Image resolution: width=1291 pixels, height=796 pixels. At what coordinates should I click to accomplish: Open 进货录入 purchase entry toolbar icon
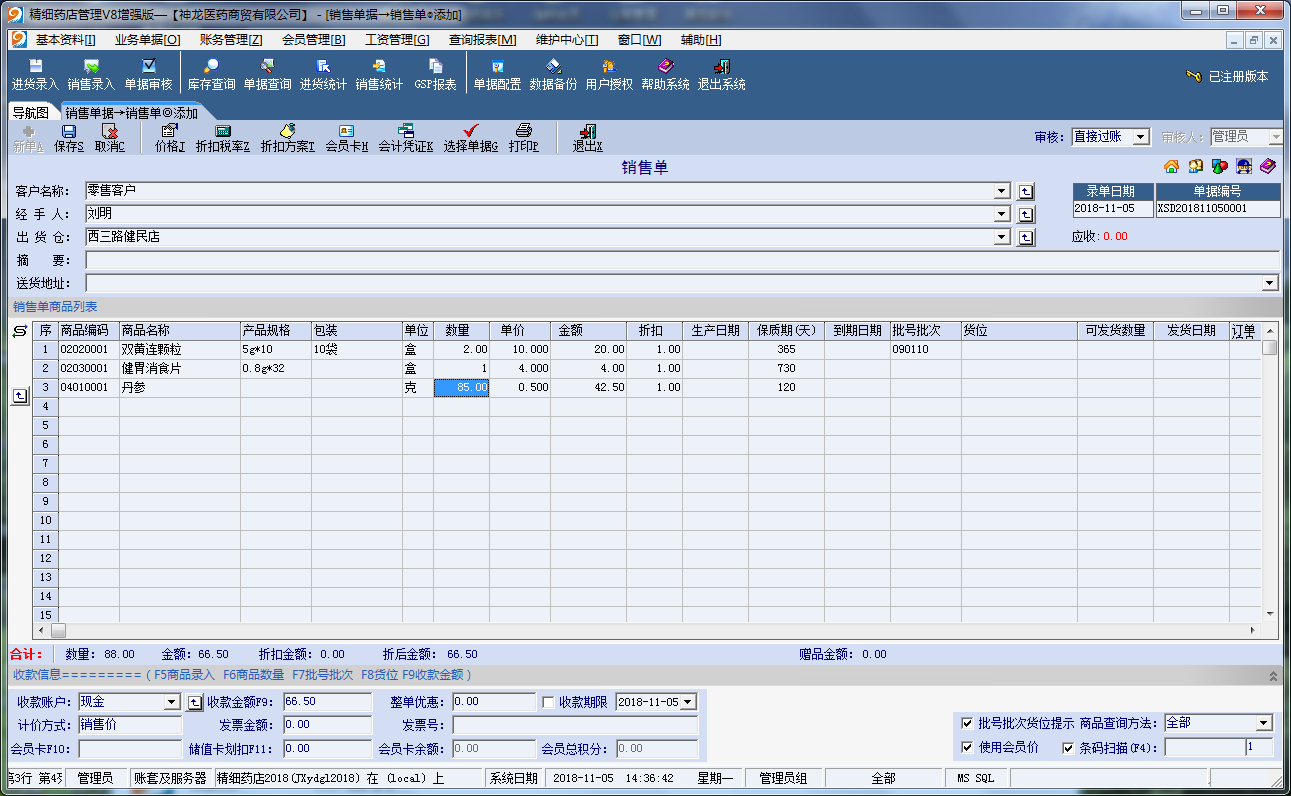[35, 75]
